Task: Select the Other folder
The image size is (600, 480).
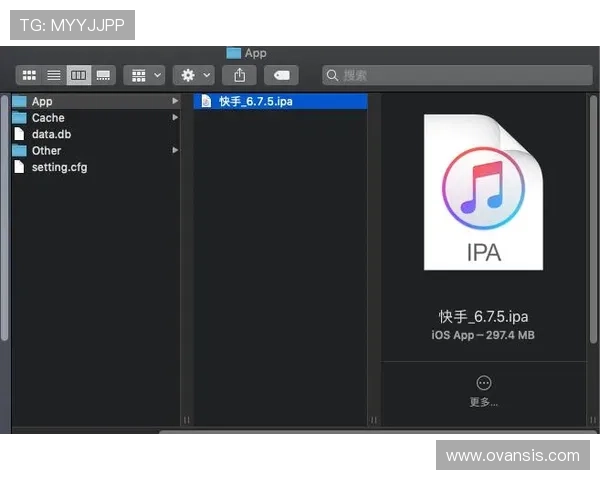Action: (96, 151)
